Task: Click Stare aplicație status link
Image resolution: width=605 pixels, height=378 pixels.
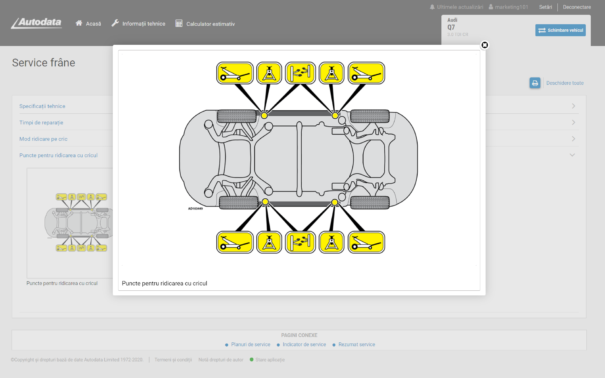Action: 270,359
